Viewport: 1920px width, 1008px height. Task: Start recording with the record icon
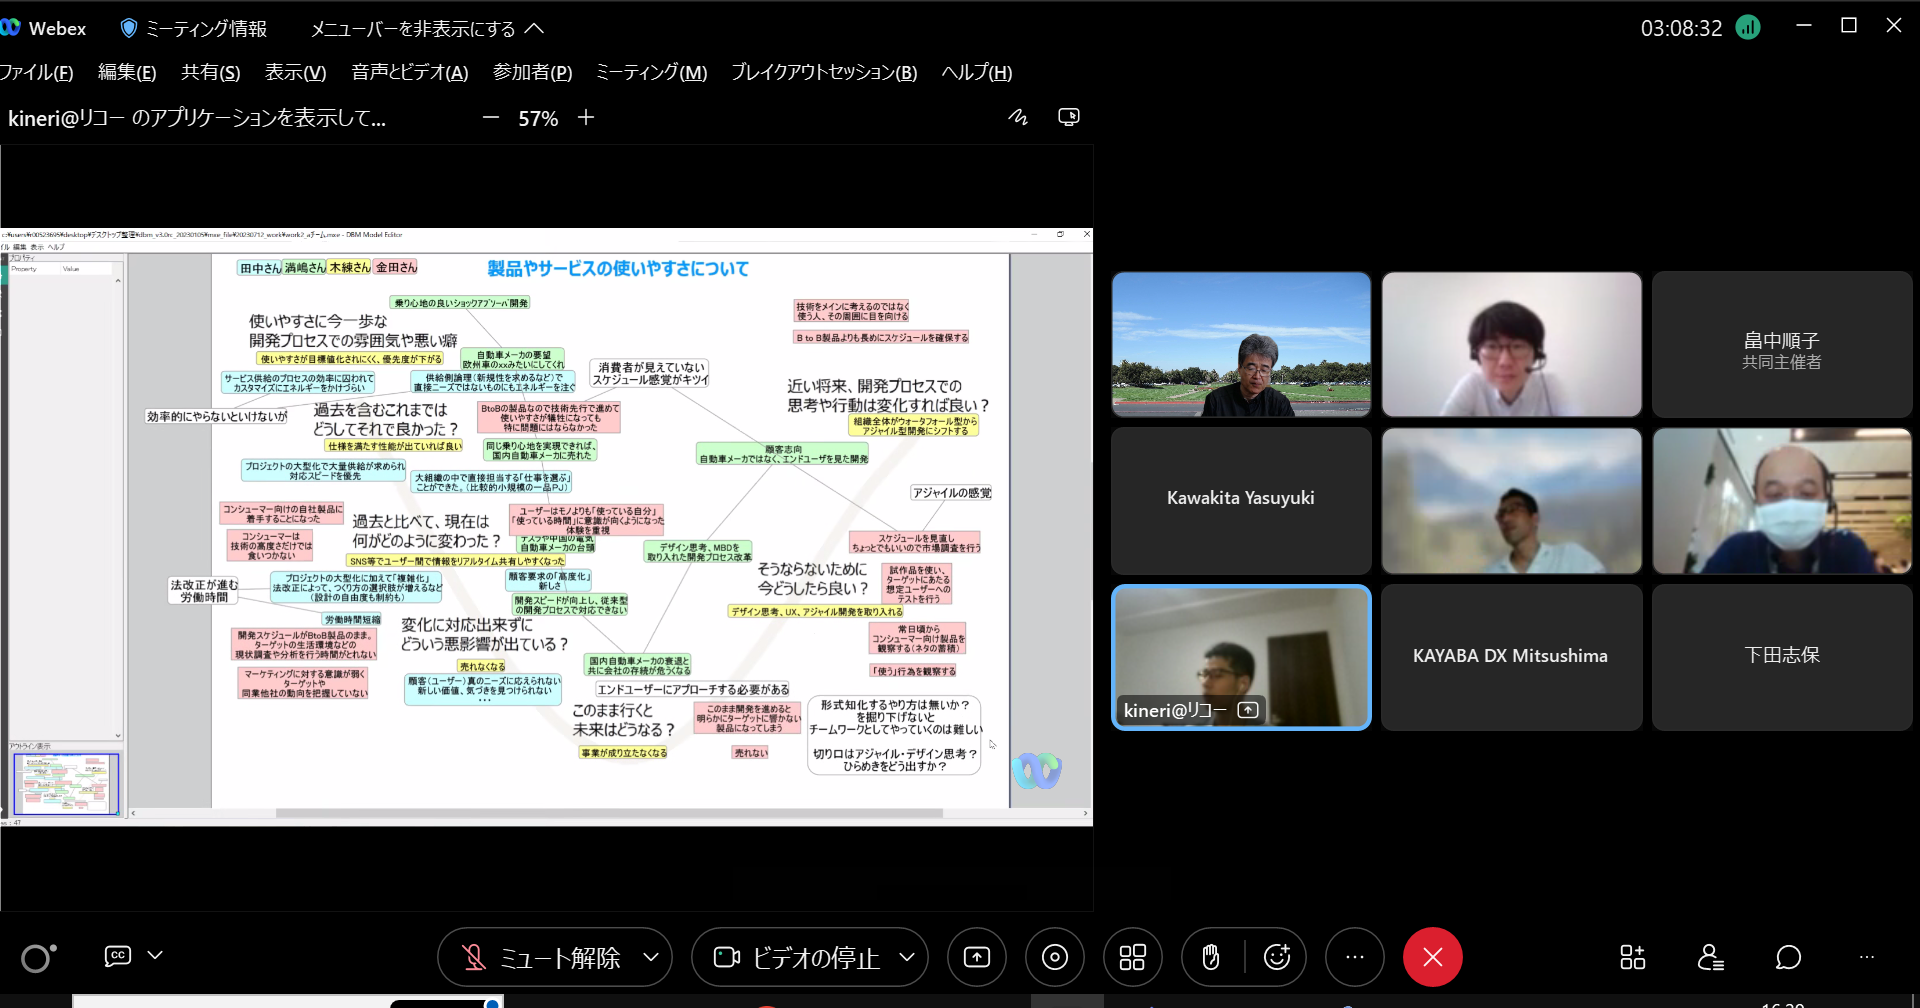(1054, 957)
